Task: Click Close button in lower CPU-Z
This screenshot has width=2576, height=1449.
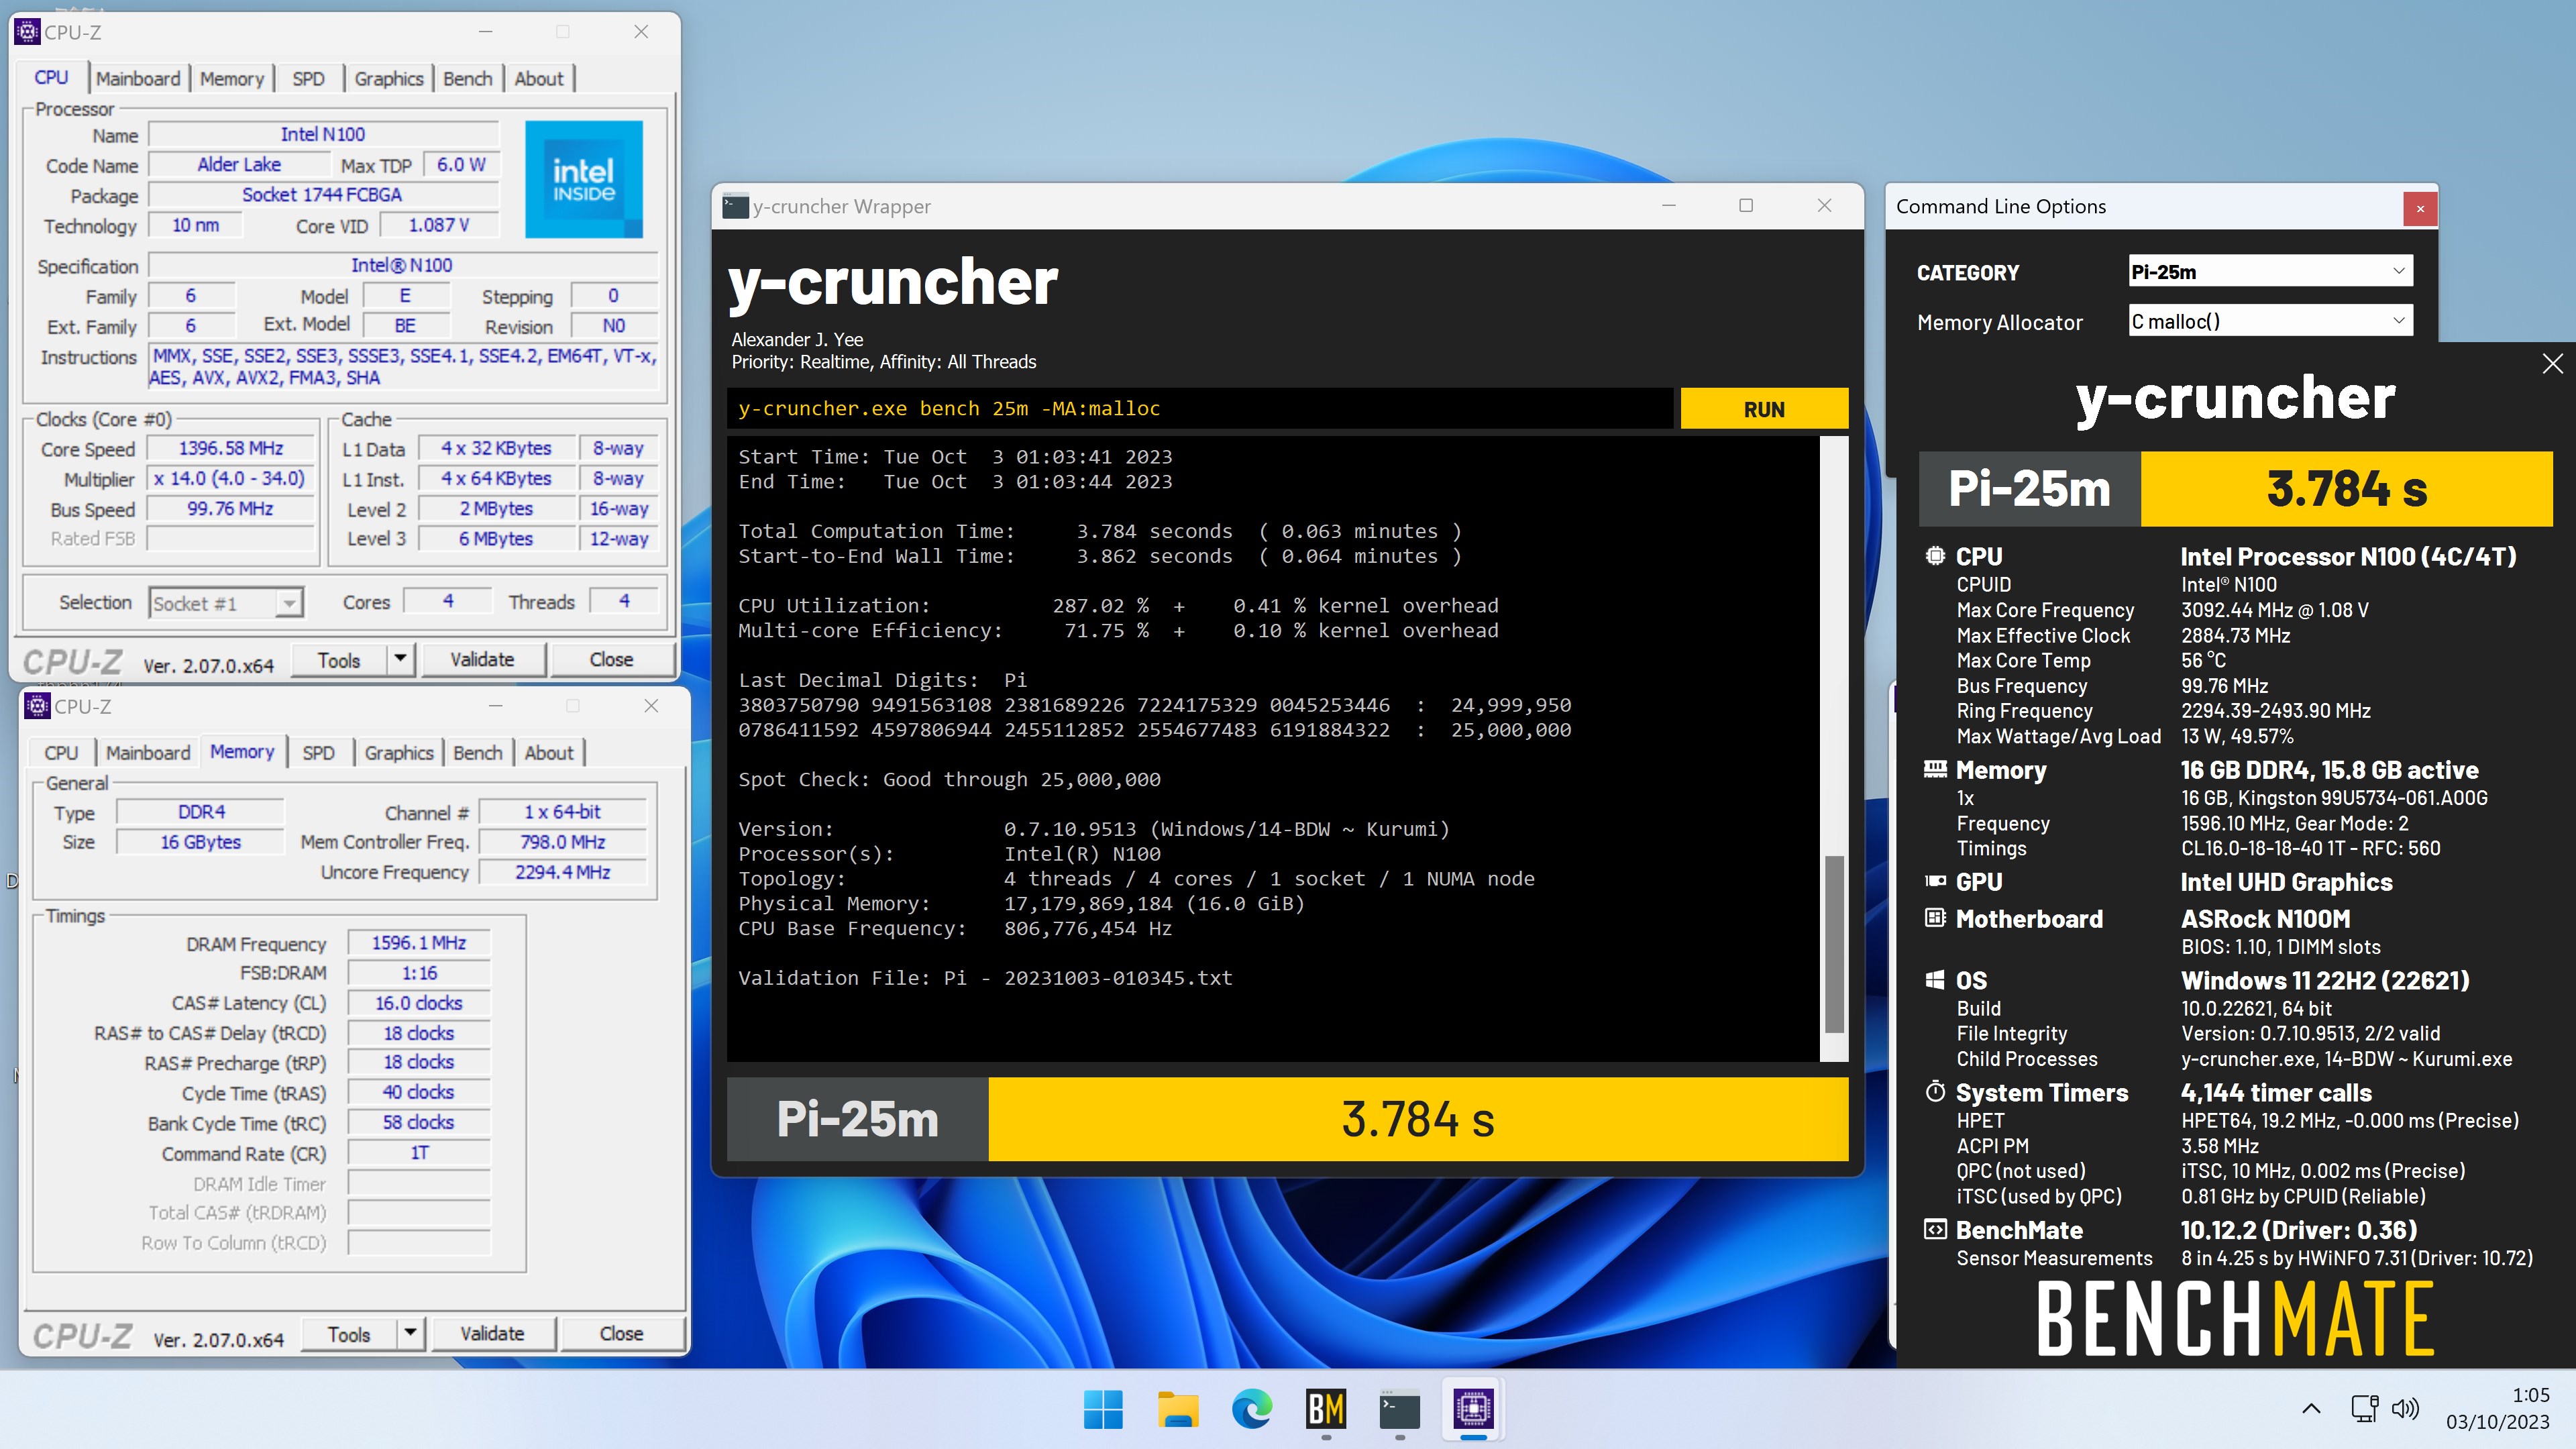Action: point(621,1333)
